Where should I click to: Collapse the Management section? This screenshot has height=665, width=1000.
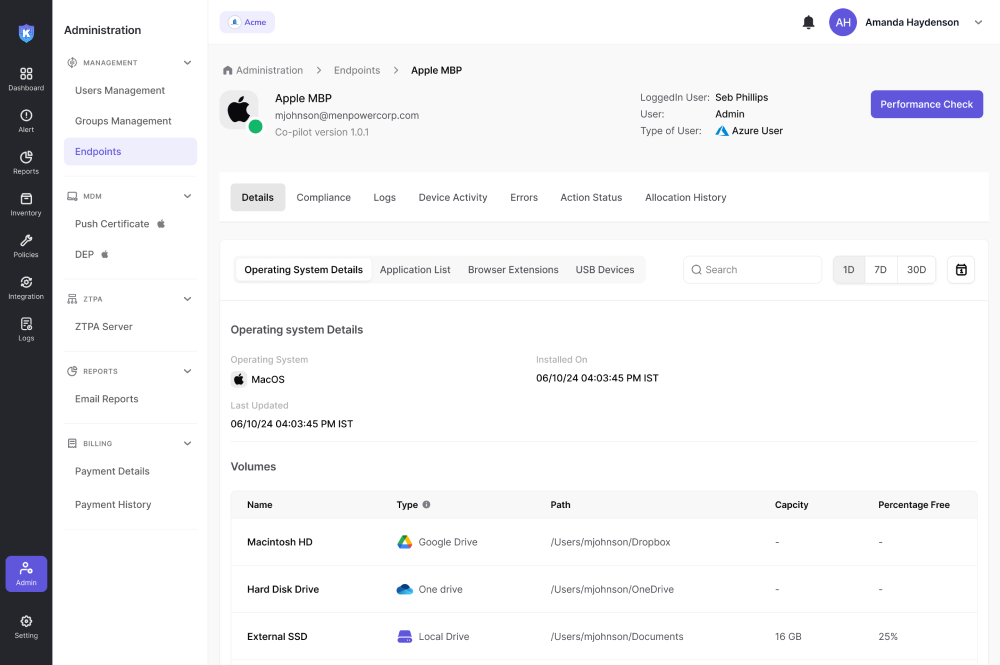187,63
